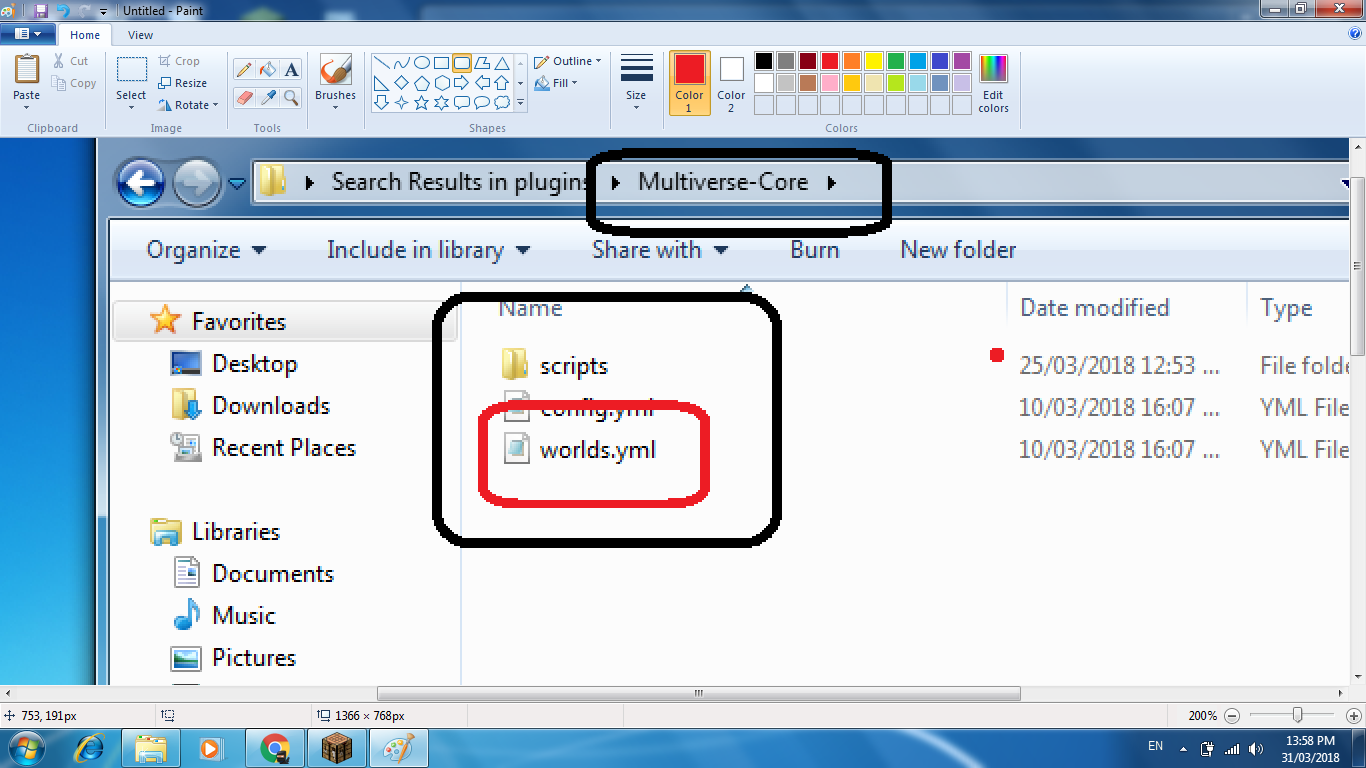The image size is (1366, 768).
Task: Pick the black color swatch
Action: (764, 62)
